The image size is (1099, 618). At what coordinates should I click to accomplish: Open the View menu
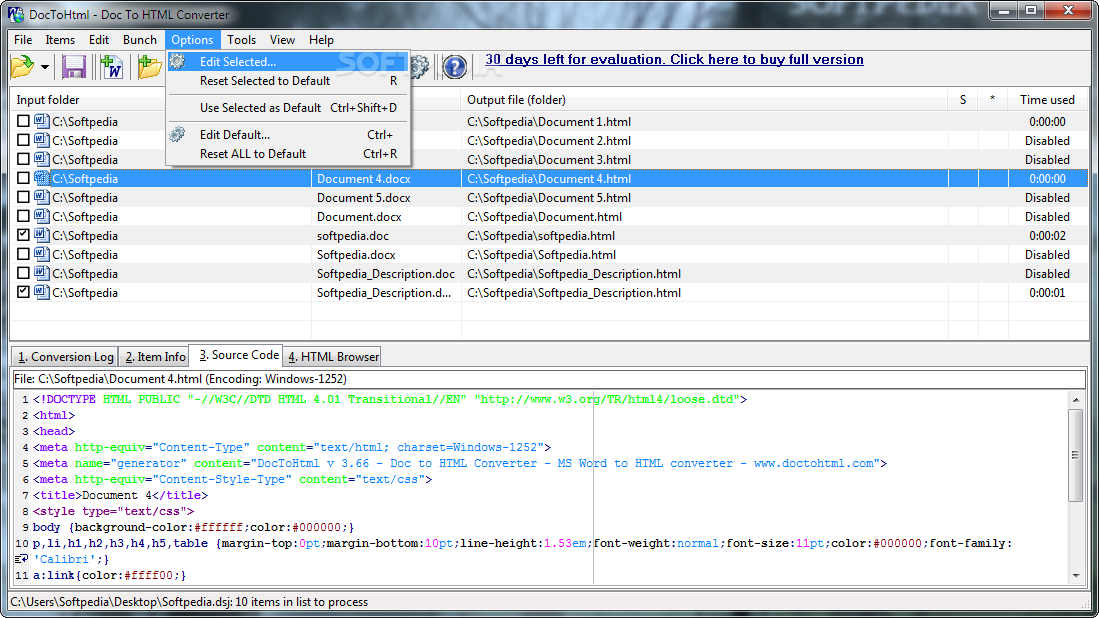click(x=282, y=40)
